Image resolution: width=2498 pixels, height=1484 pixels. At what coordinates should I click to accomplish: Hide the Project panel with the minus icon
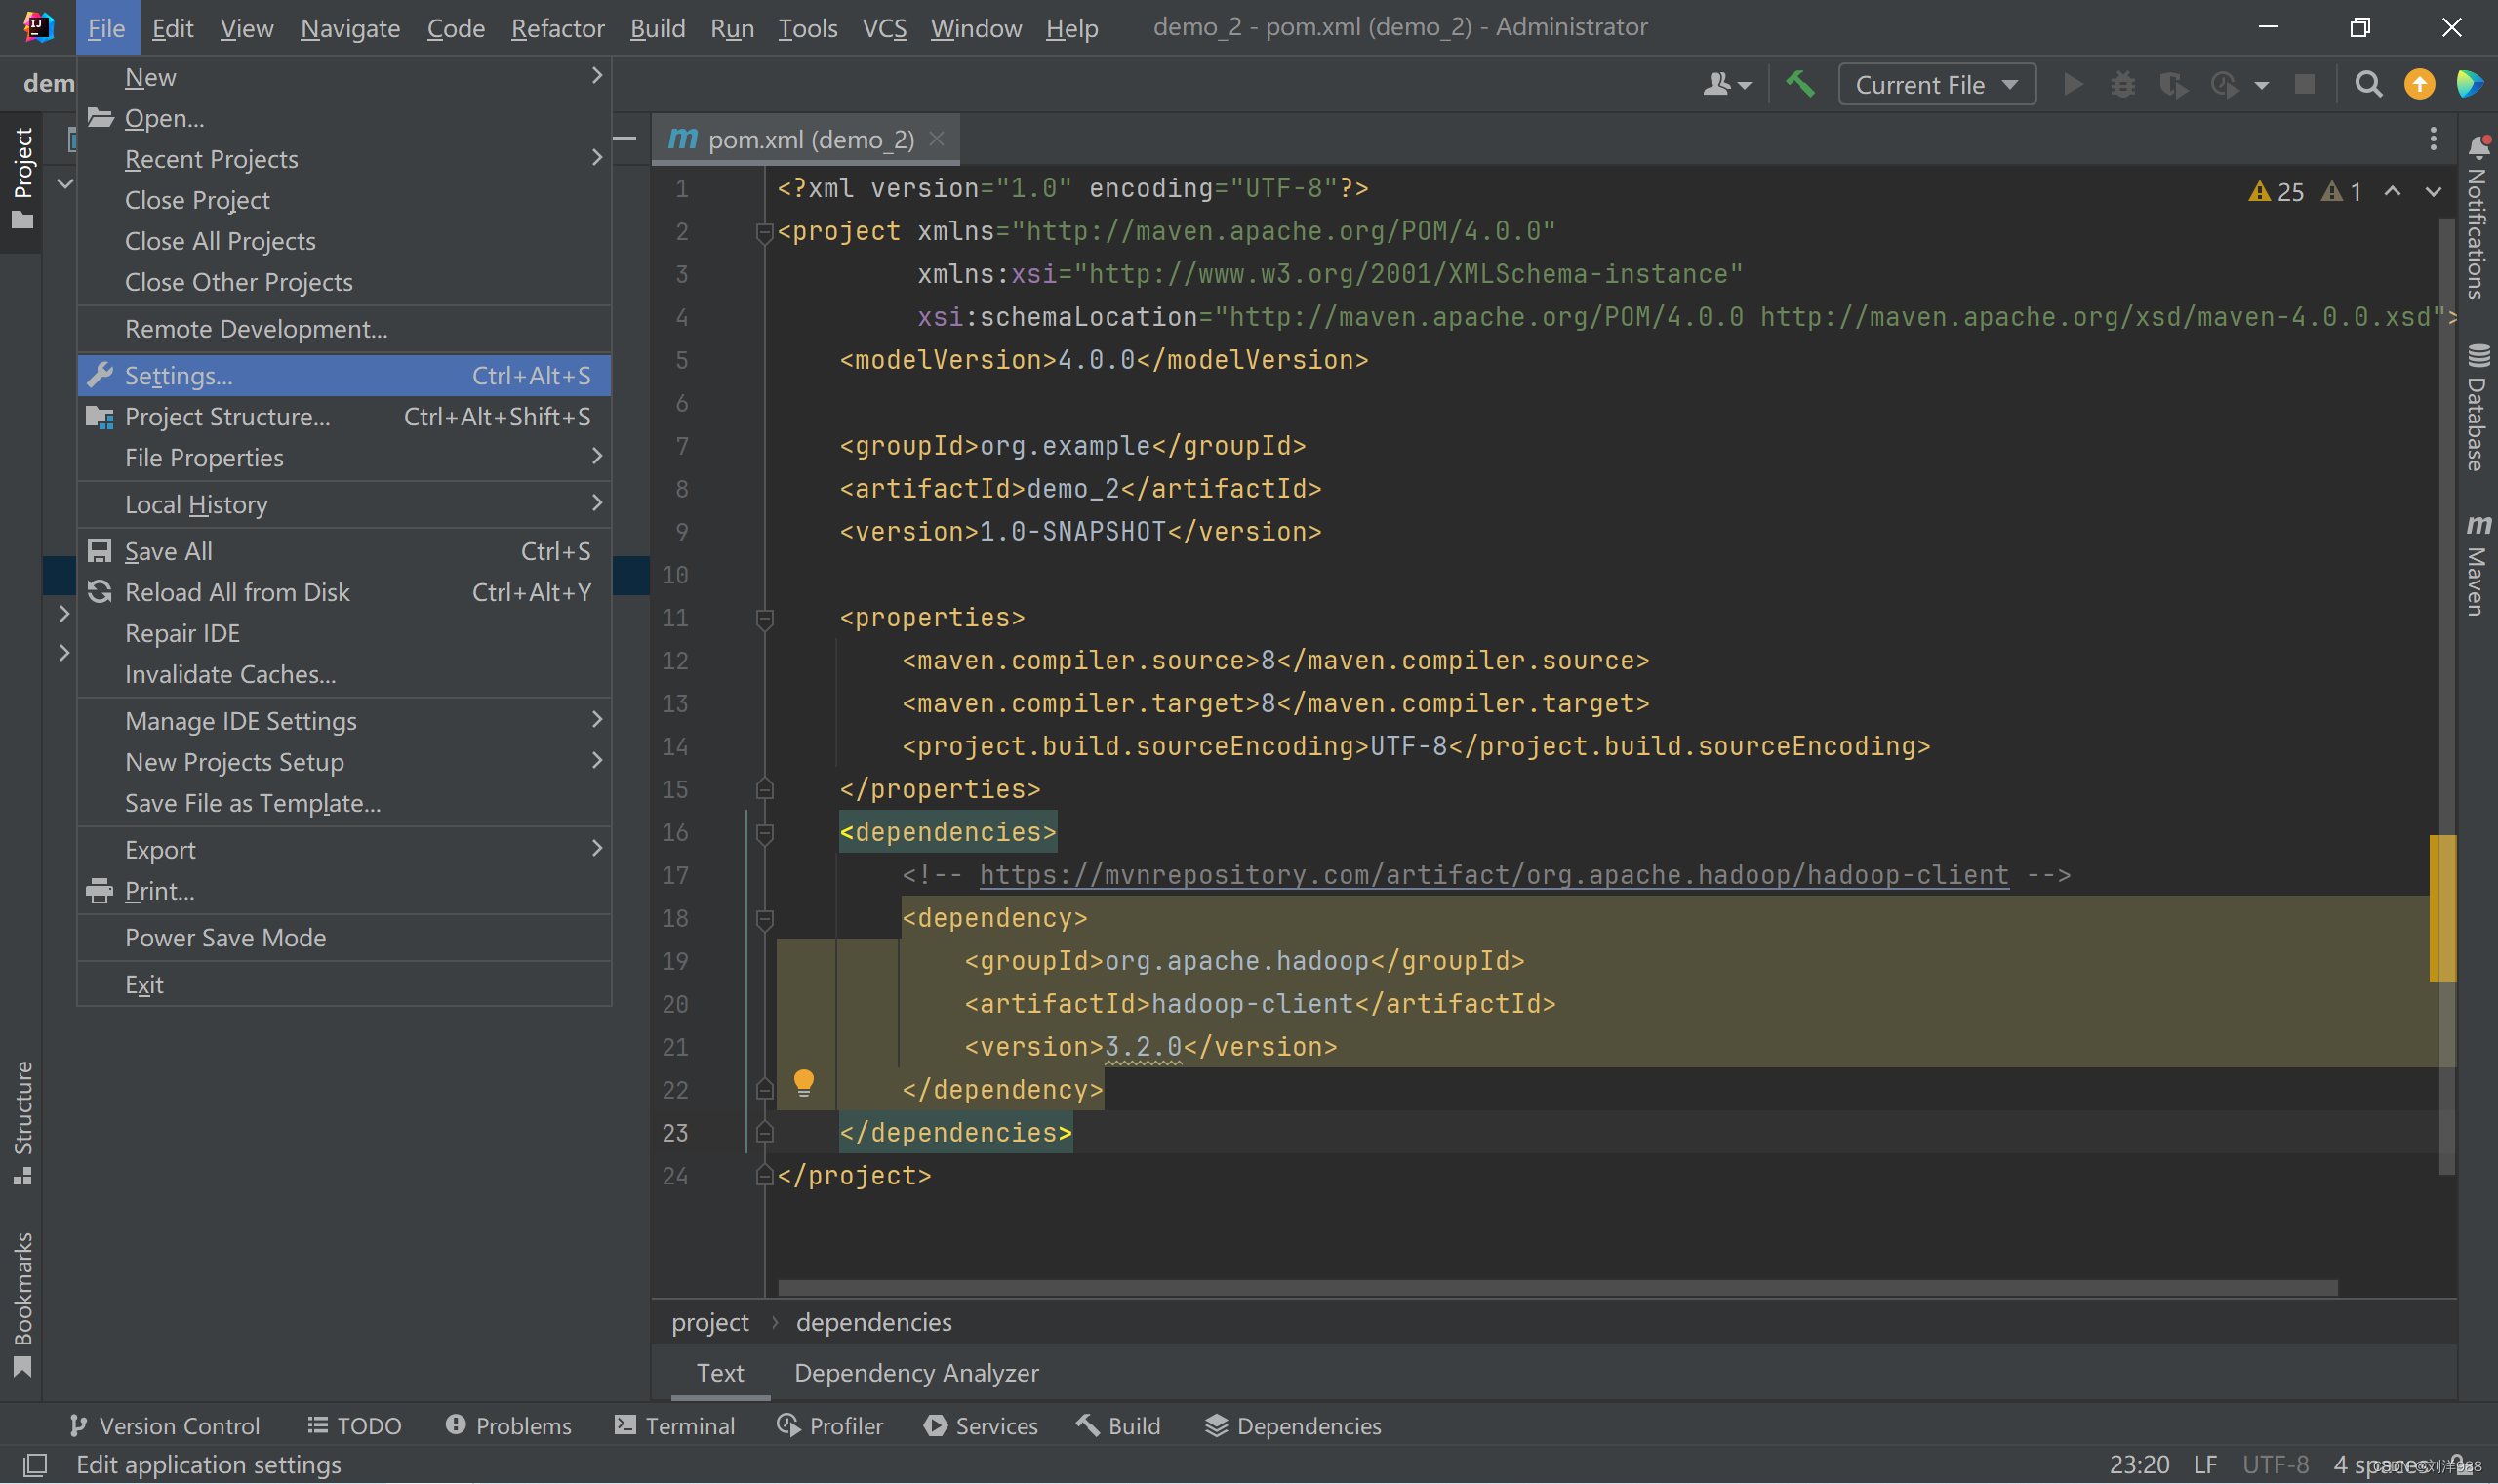[625, 139]
